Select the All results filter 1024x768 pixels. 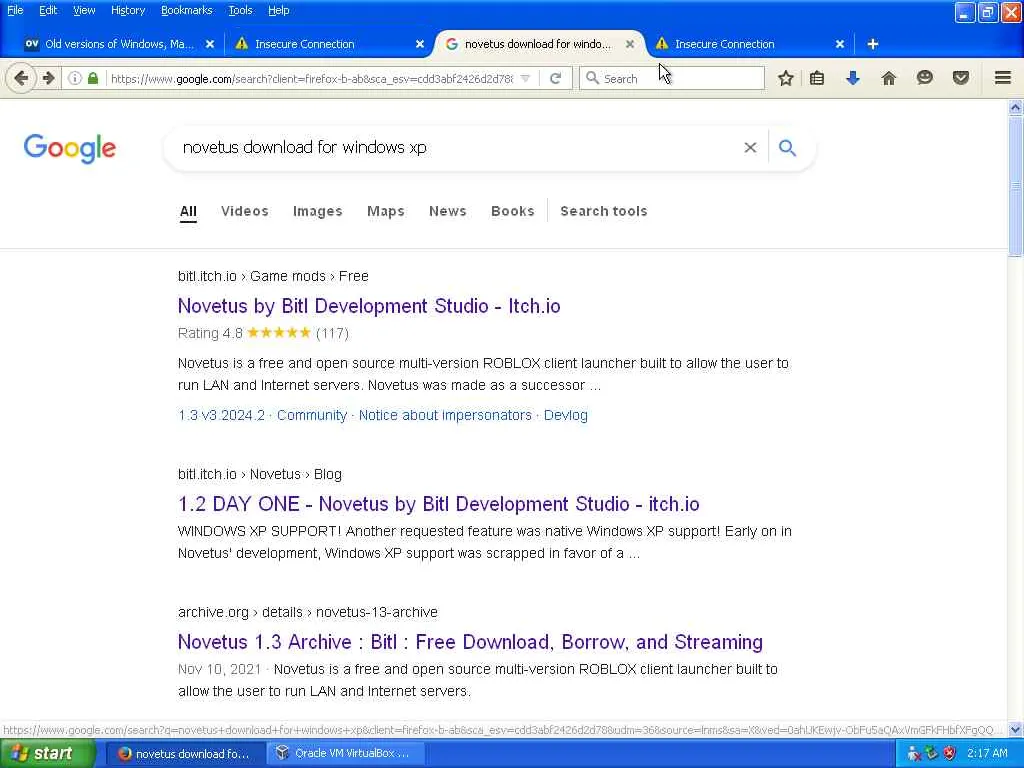click(188, 211)
